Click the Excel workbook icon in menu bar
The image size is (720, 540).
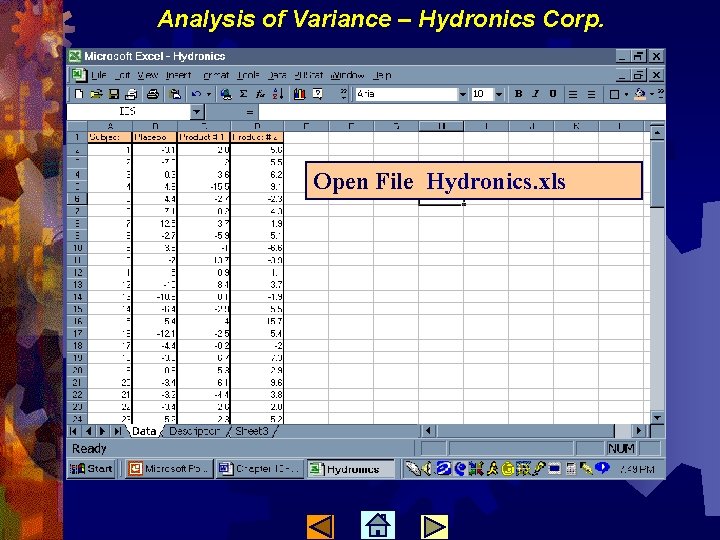[78, 75]
